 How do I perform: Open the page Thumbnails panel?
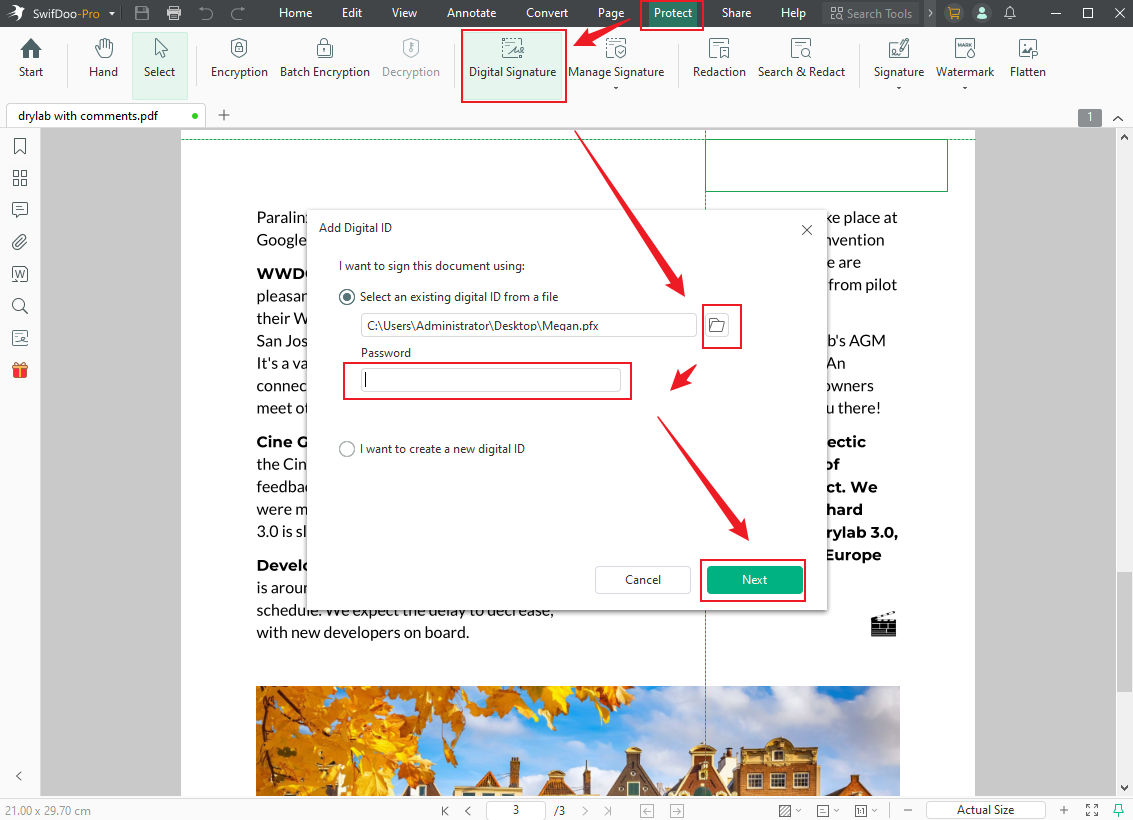click(19, 178)
